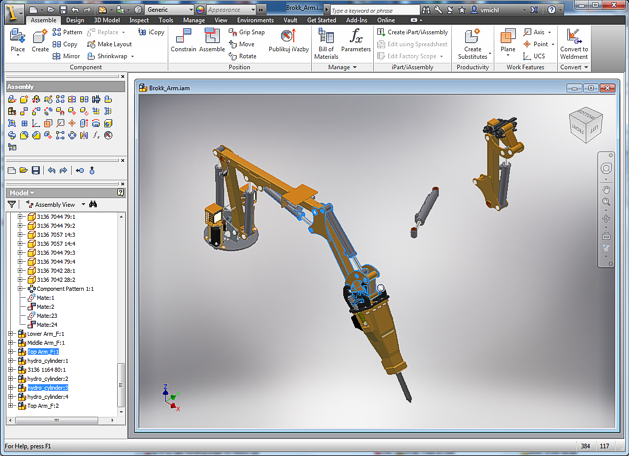The width and height of the screenshot is (629, 456).
Task: Click Make Layout tool
Action: coord(109,44)
